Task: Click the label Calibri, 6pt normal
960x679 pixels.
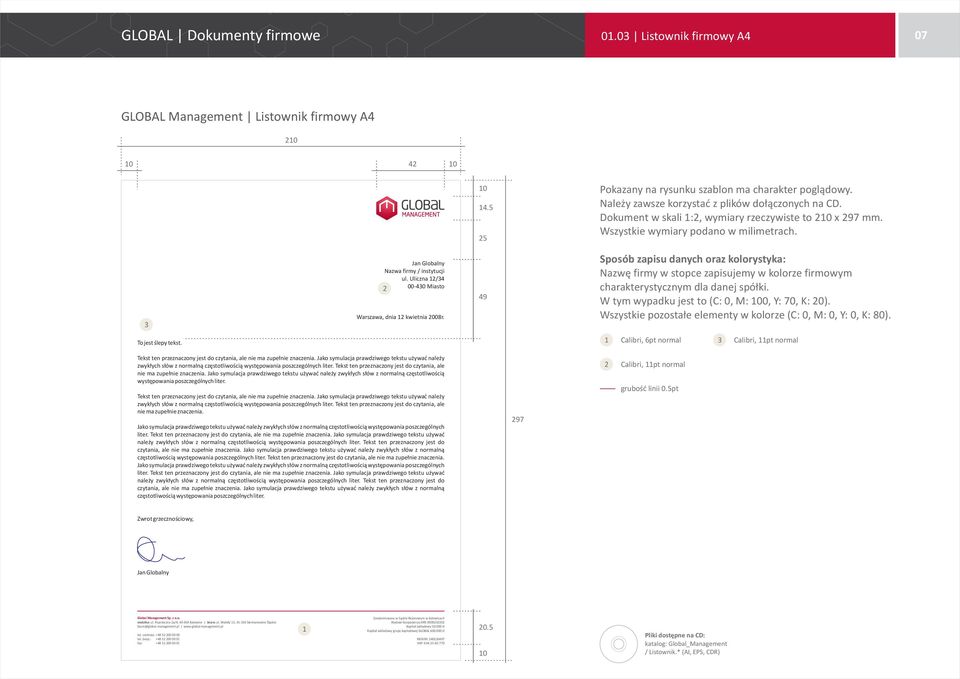Action: pos(651,340)
